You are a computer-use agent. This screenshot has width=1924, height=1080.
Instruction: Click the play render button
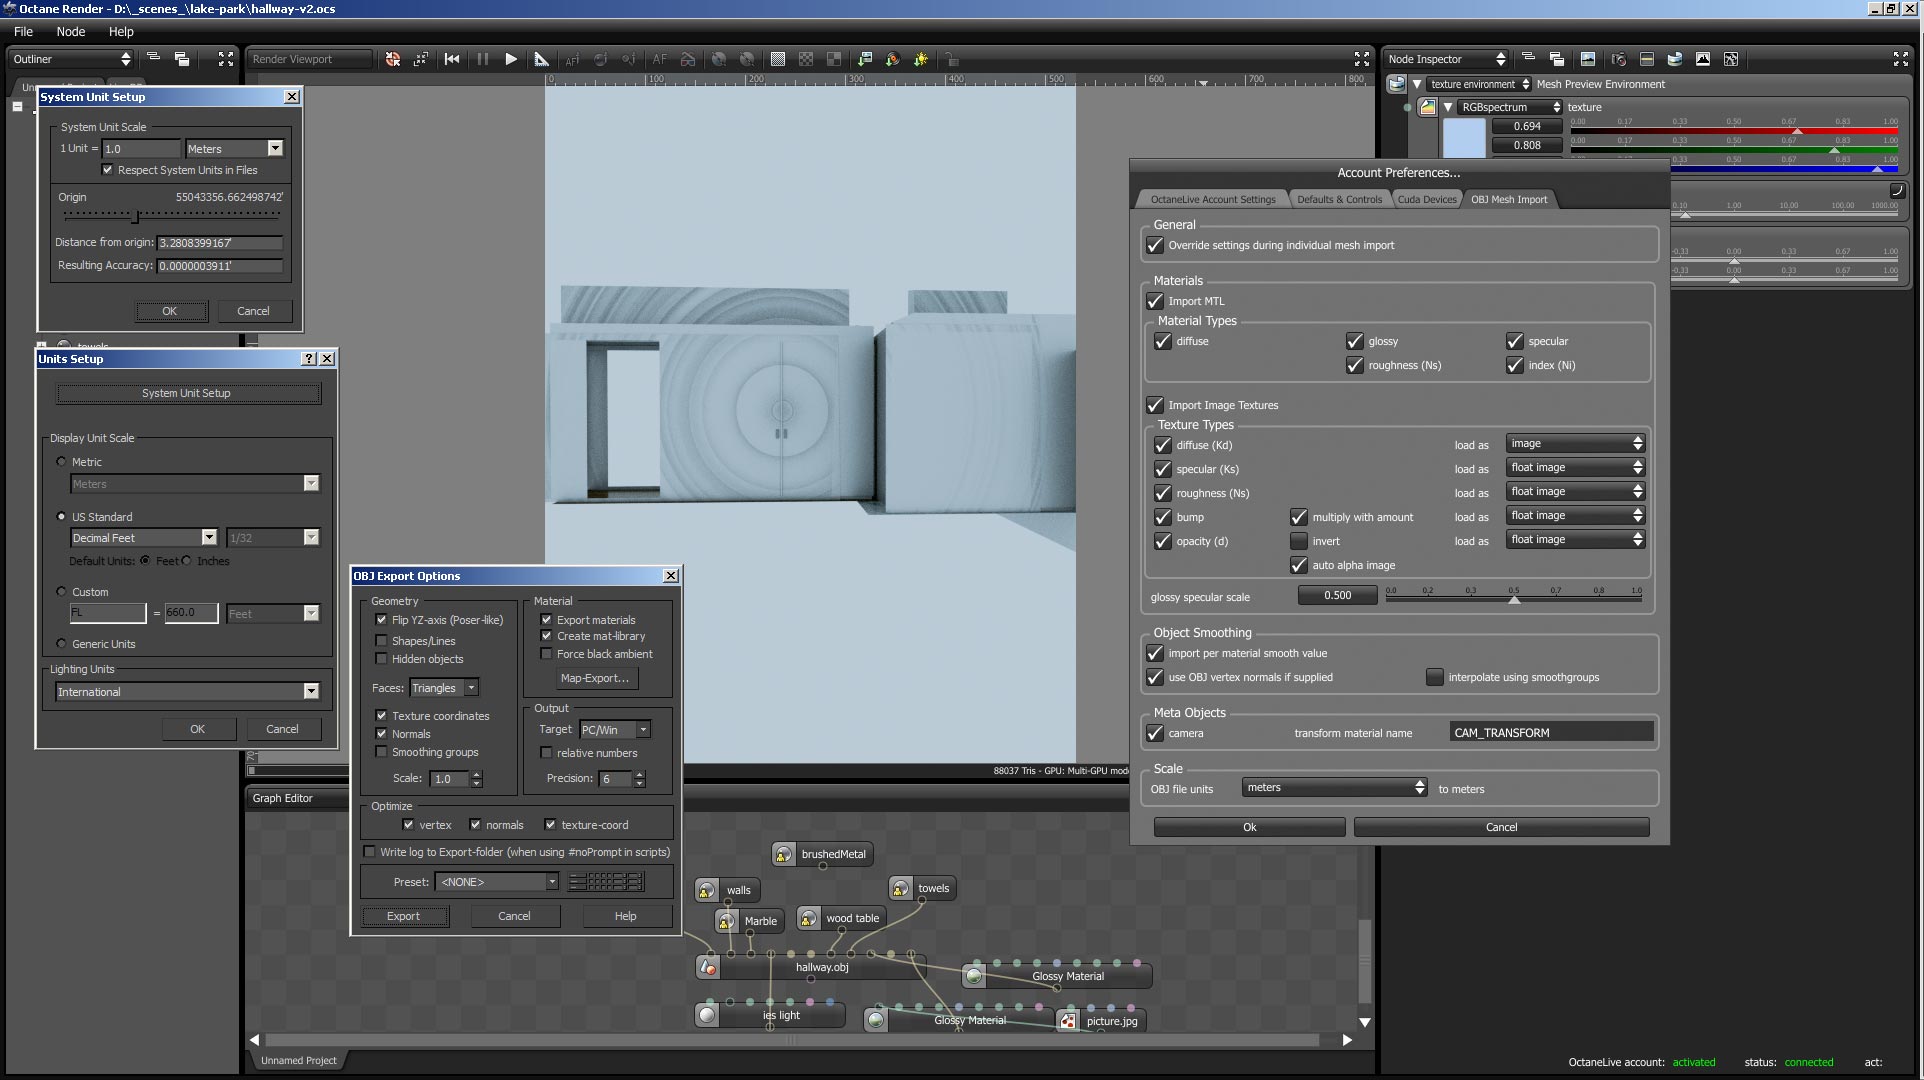point(511,59)
